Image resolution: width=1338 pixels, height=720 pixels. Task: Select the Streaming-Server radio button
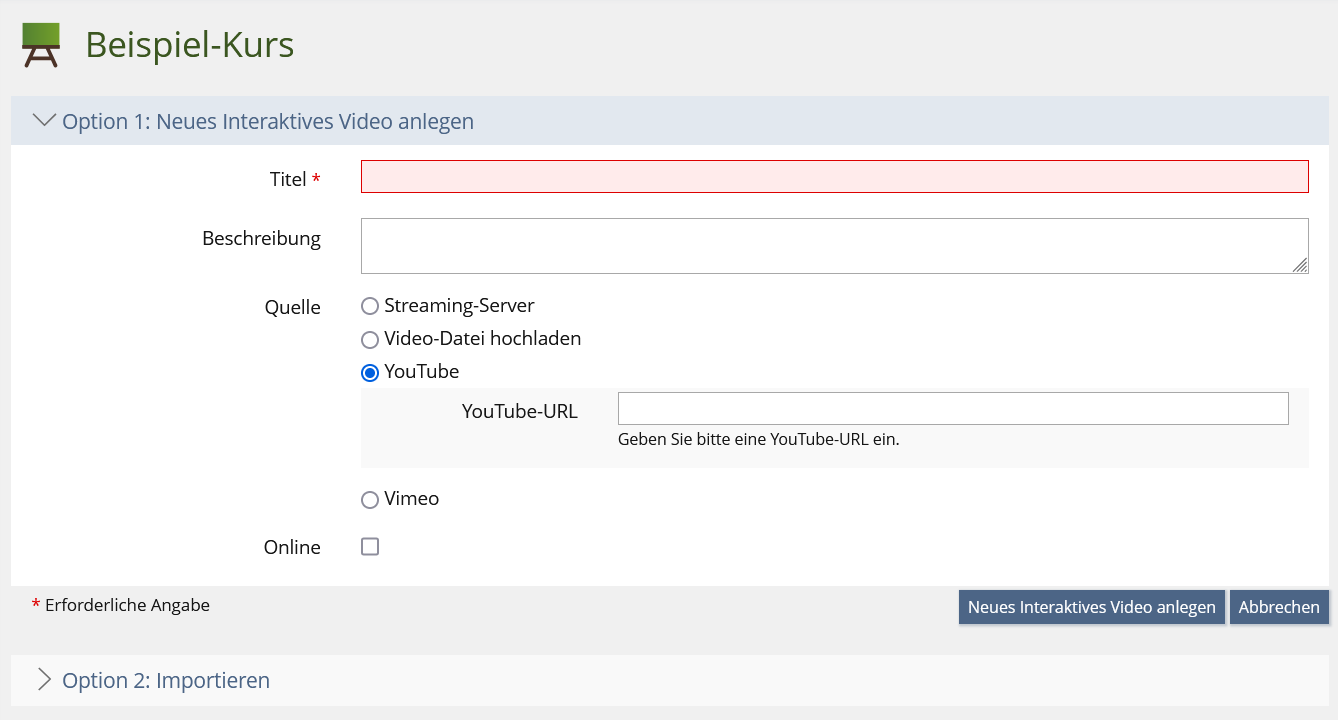pyautogui.click(x=370, y=306)
